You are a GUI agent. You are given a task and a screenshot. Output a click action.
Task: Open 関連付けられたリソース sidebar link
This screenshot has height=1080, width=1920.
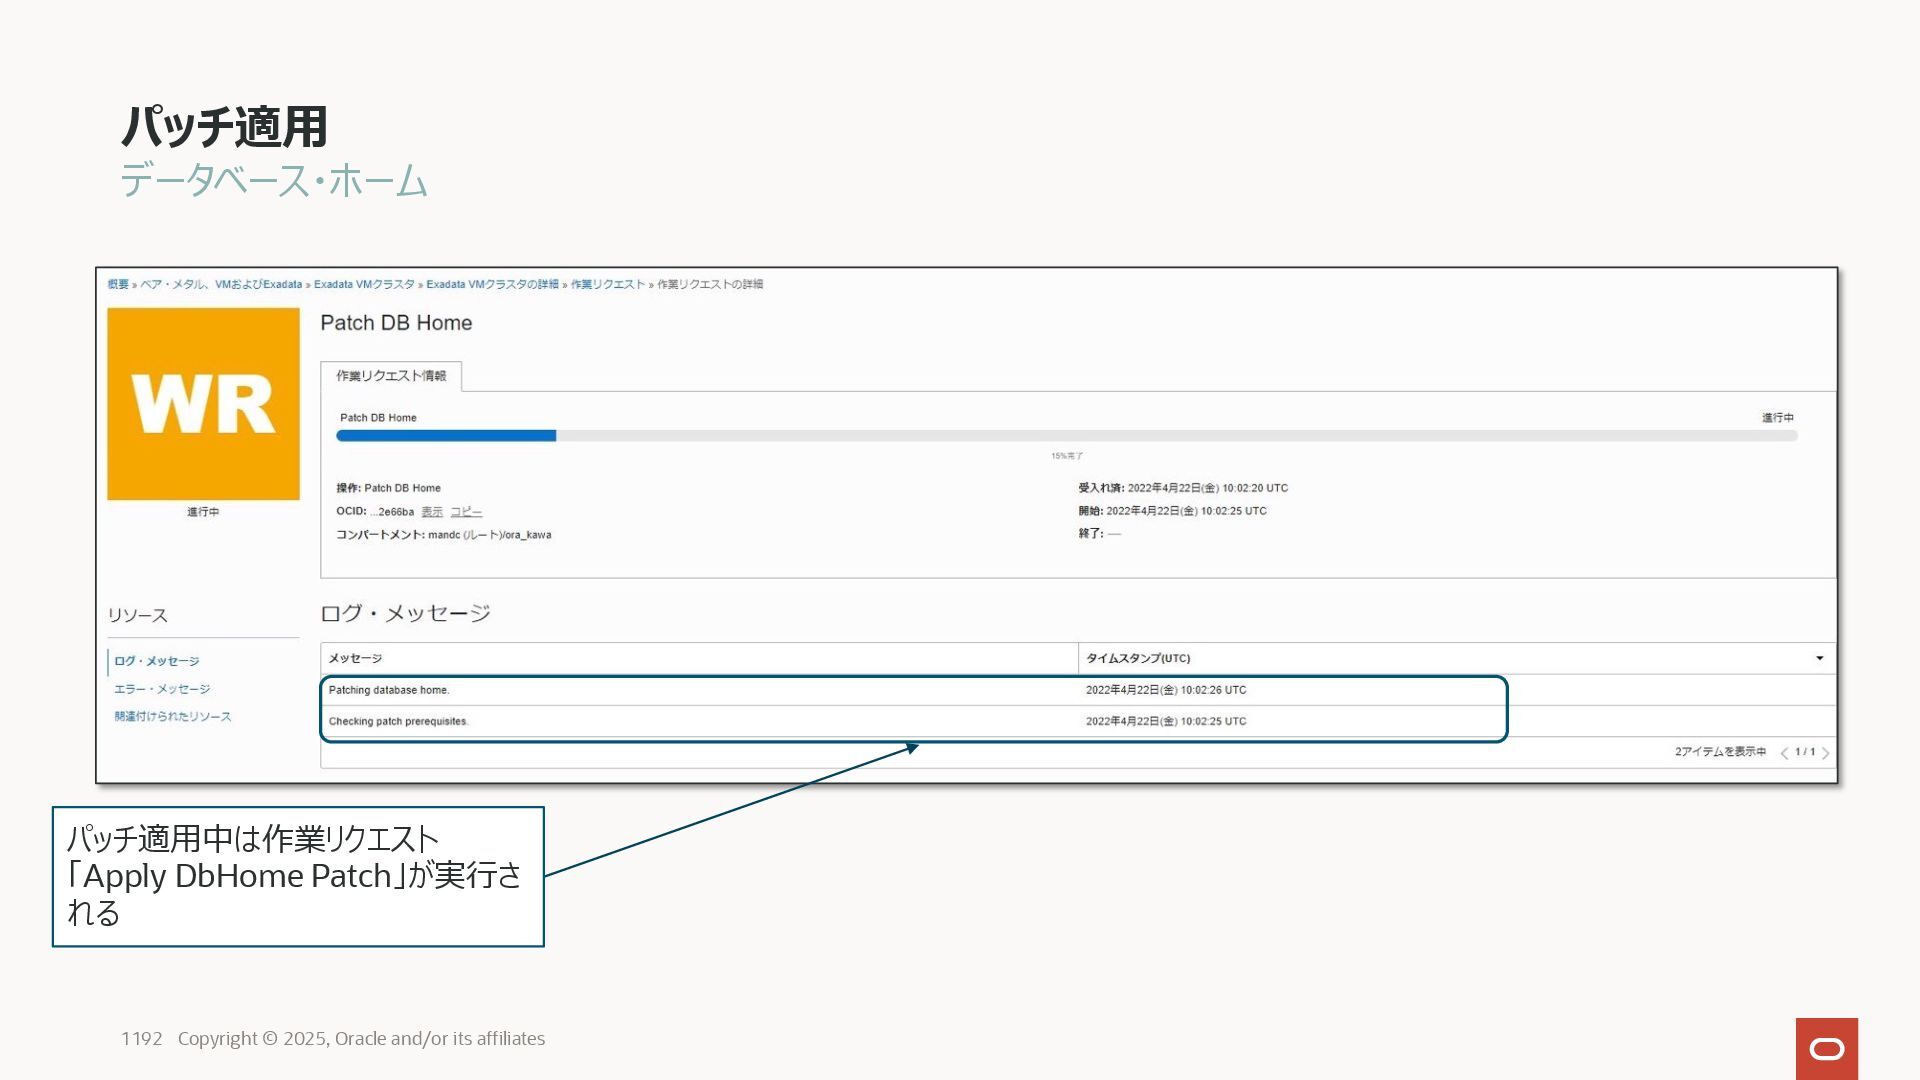click(x=172, y=716)
